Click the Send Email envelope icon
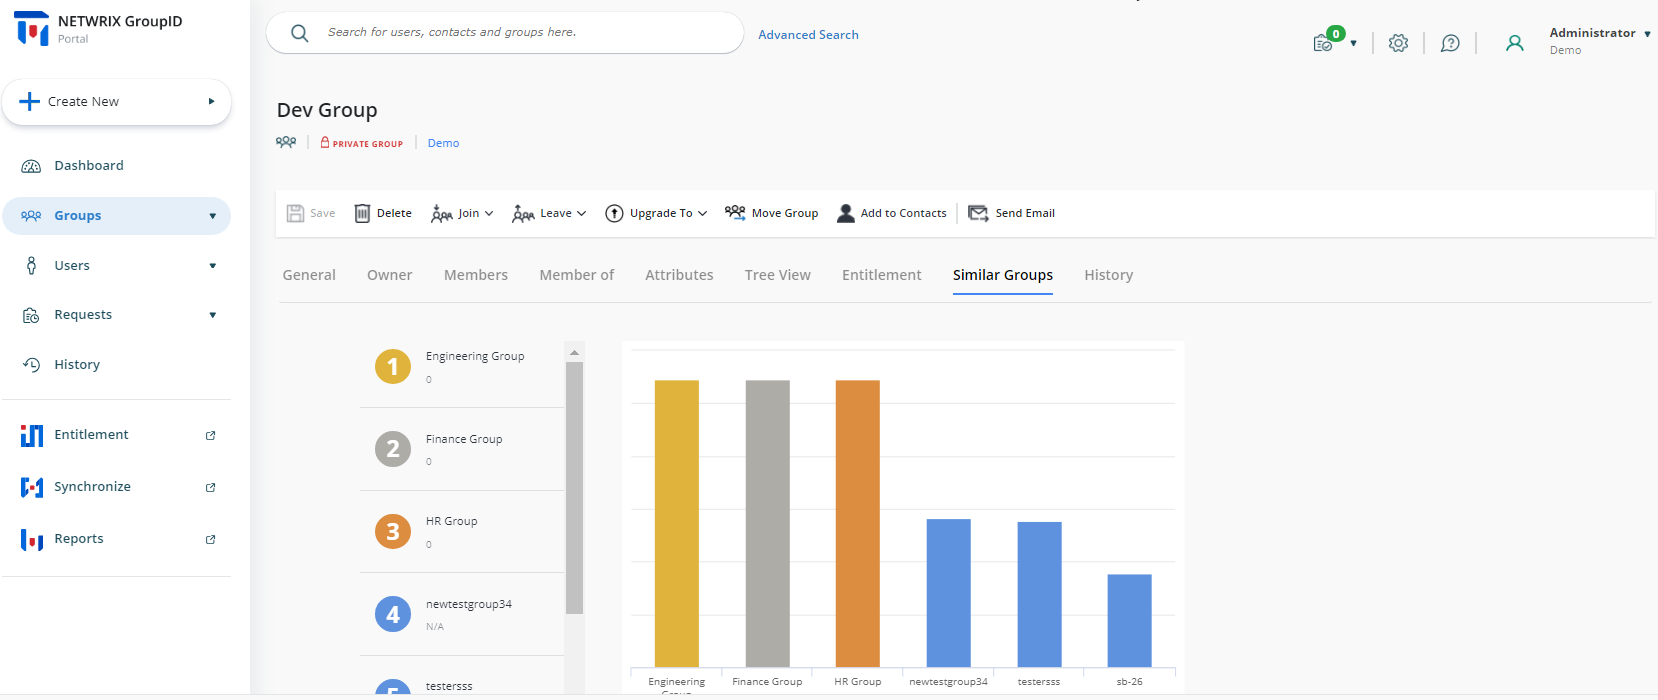This screenshot has height=700, width=1658. pyautogui.click(x=978, y=213)
